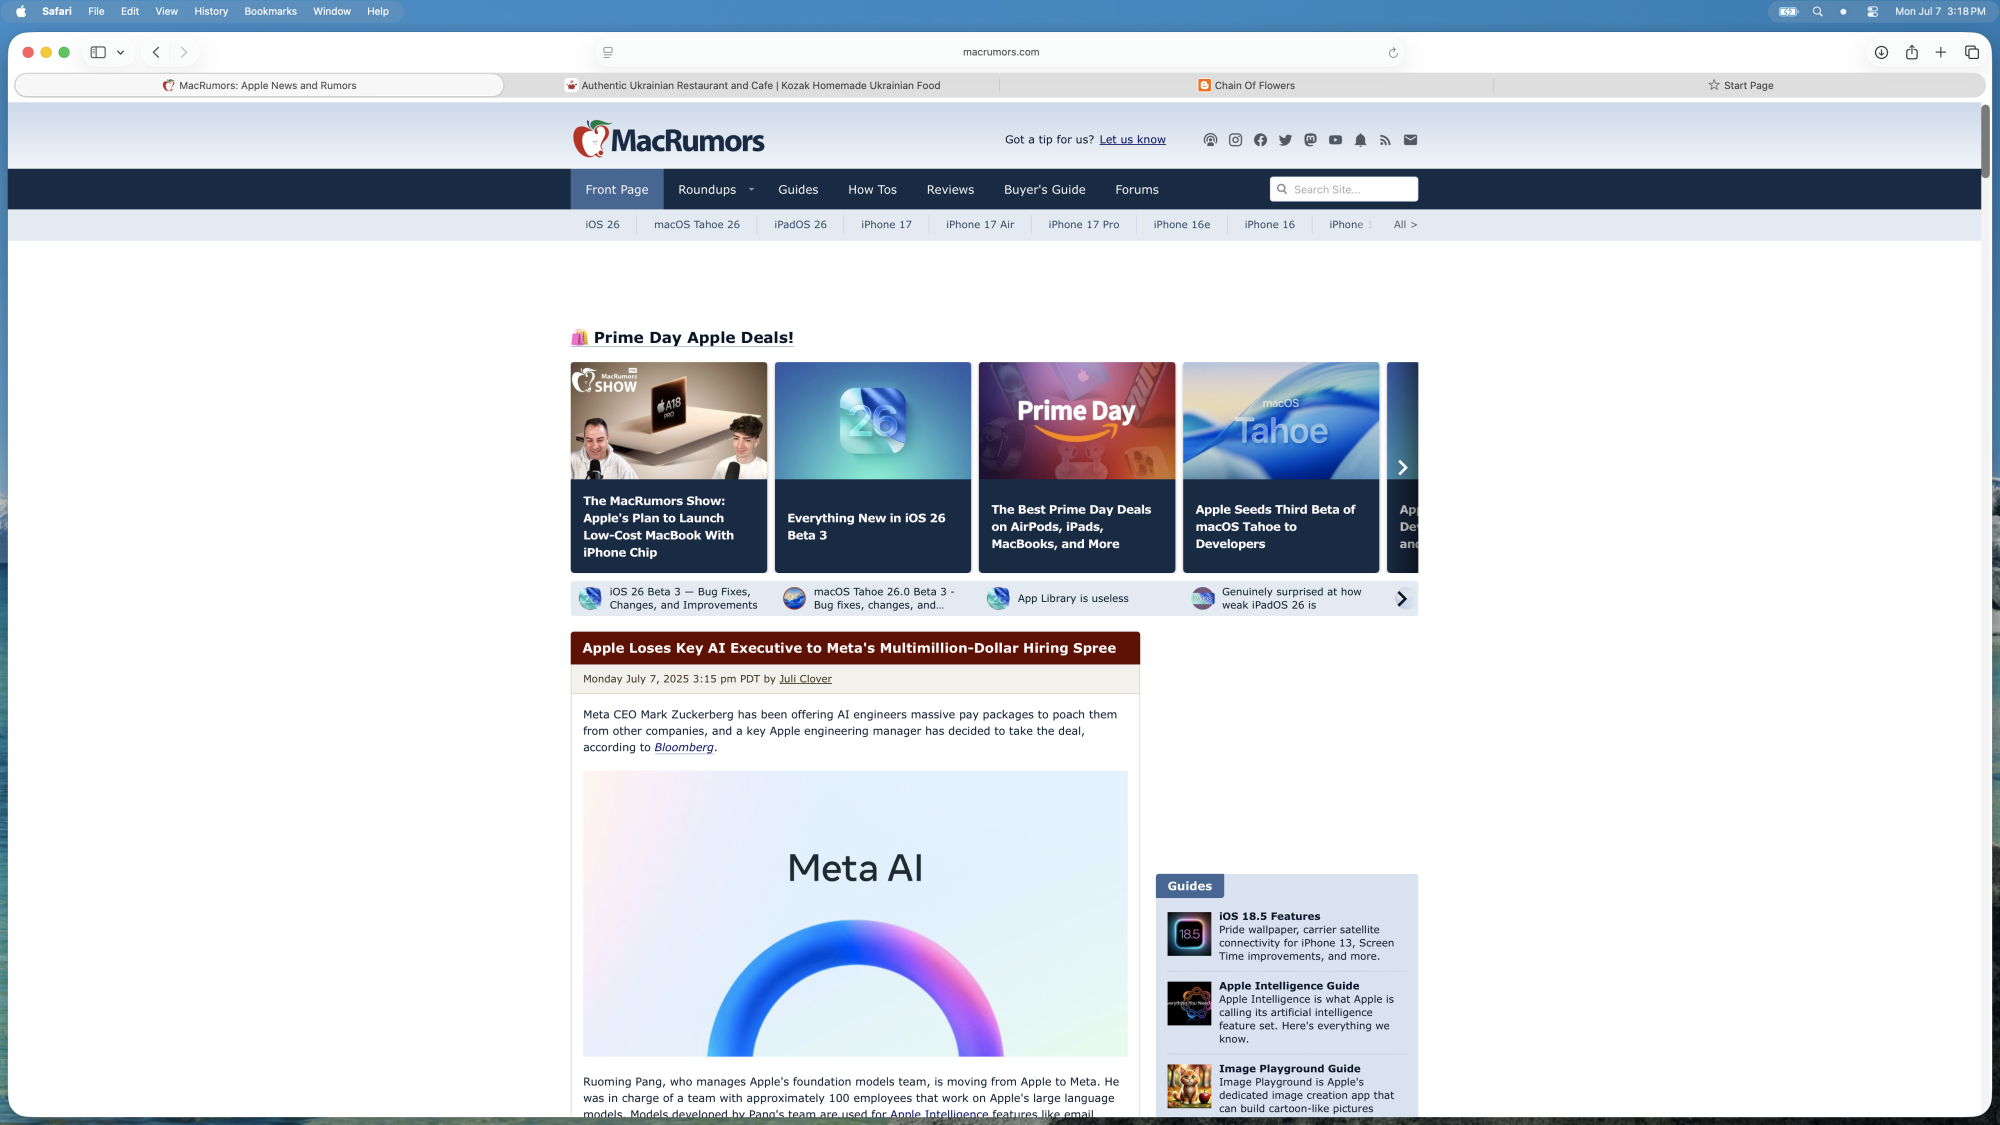This screenshot has height=1125, width=2000.
Task: Open The MacRumors Show featured card
Action: point(669,467)
